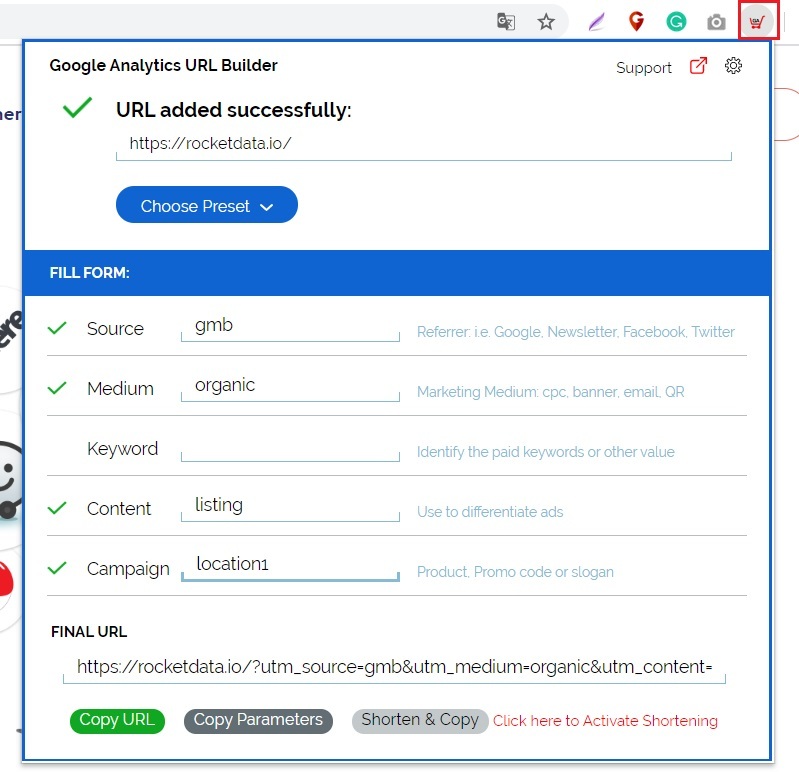Select the Keyword label
The image size is (799, 772).
pyautogui.click(x=123, y=448)
